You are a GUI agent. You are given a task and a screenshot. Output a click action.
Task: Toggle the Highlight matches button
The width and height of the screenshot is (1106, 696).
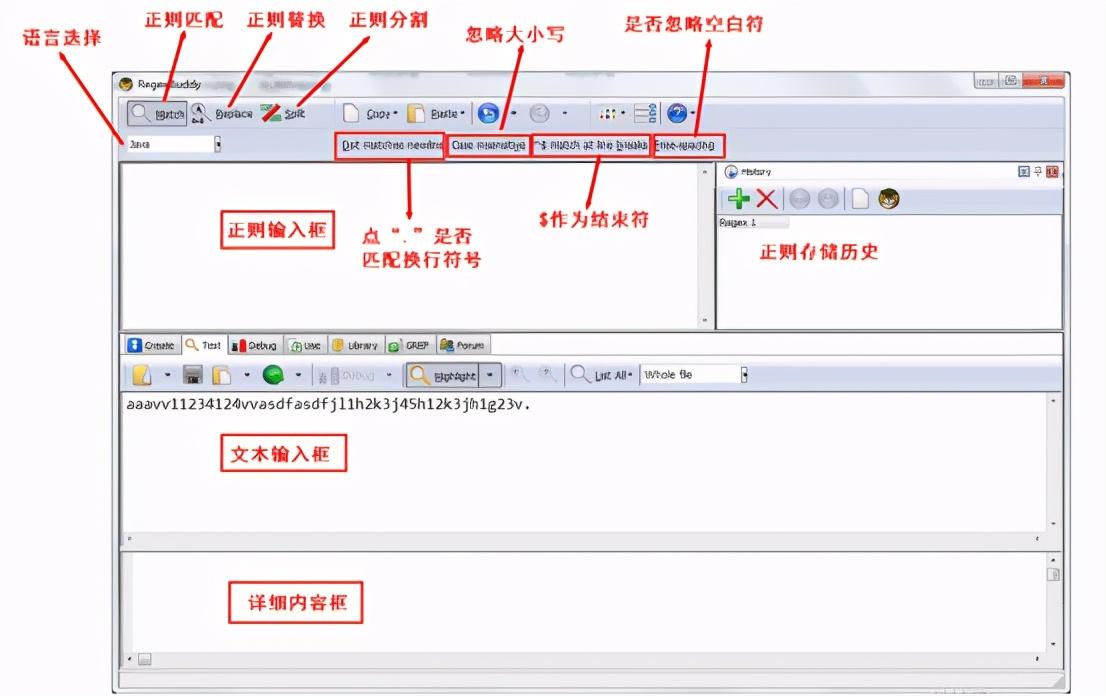pos(443,375)
